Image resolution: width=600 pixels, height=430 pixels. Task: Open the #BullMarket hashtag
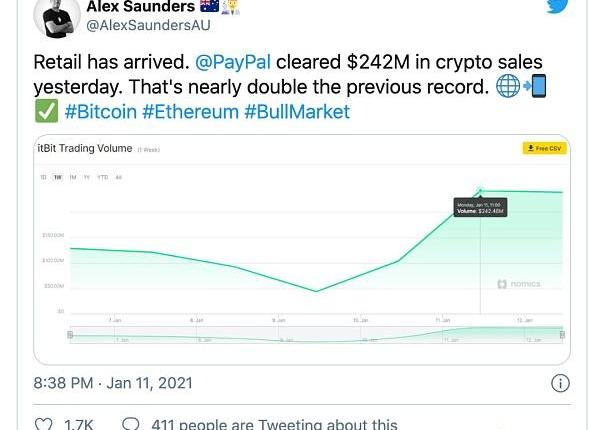pos(297,111)
